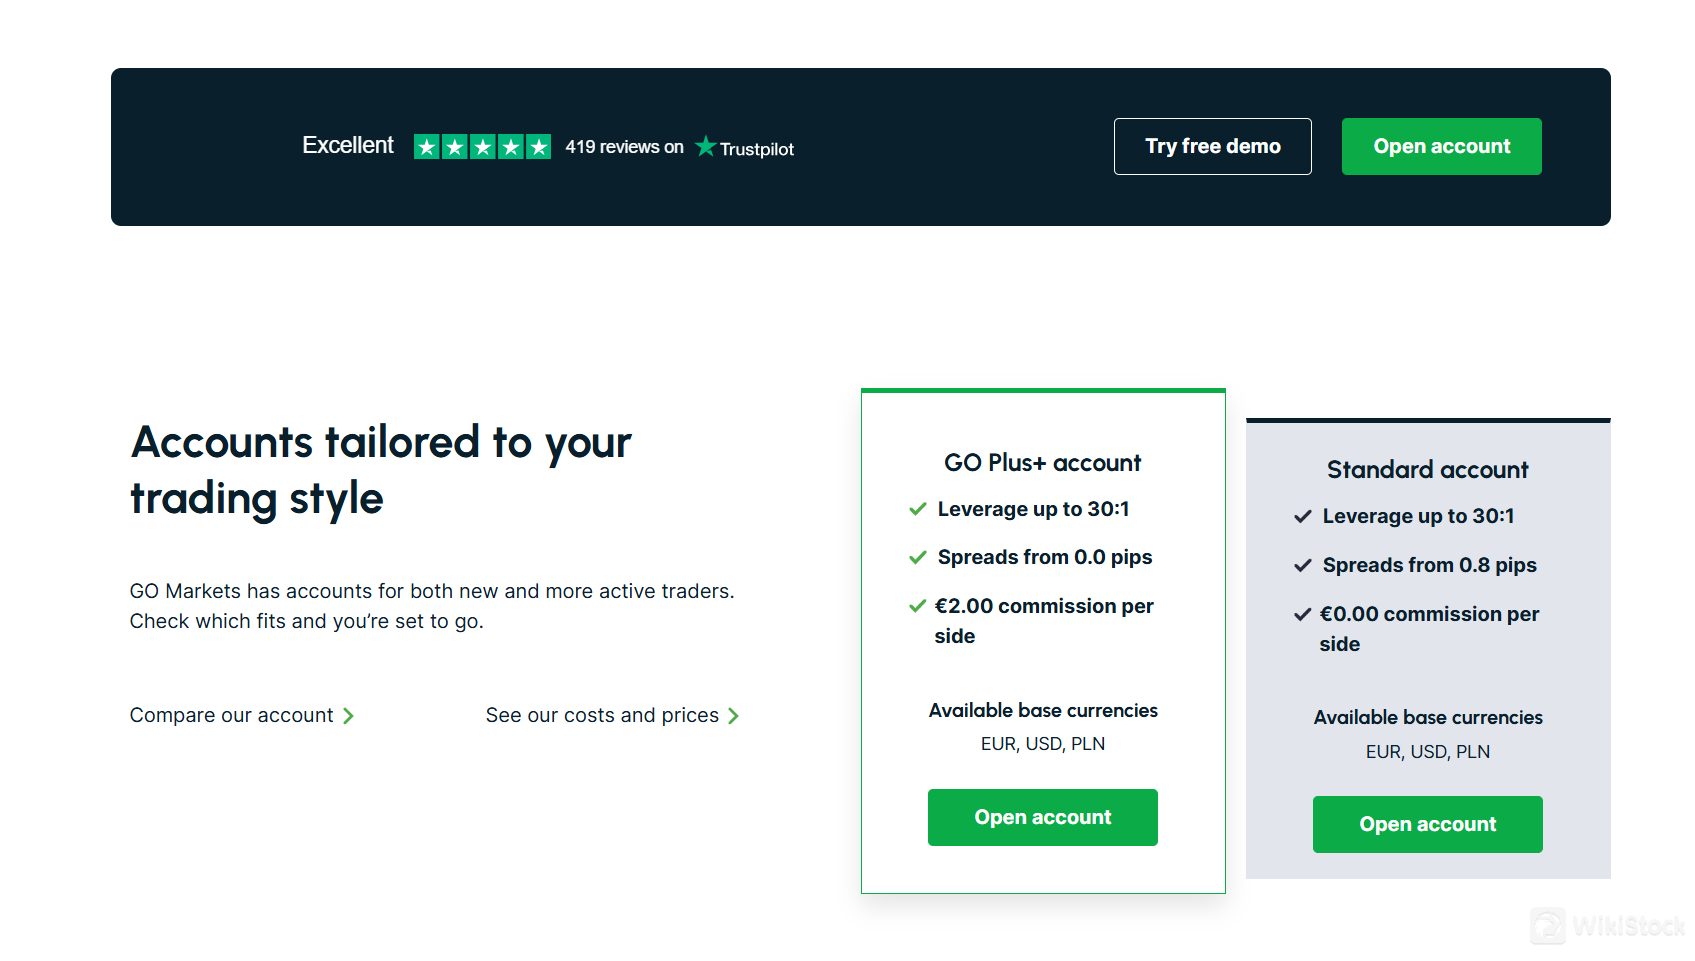Click the Standard account leverage checkmark
The width and height of the screenshot is (1695, 961).
[x=1302, y=516]
